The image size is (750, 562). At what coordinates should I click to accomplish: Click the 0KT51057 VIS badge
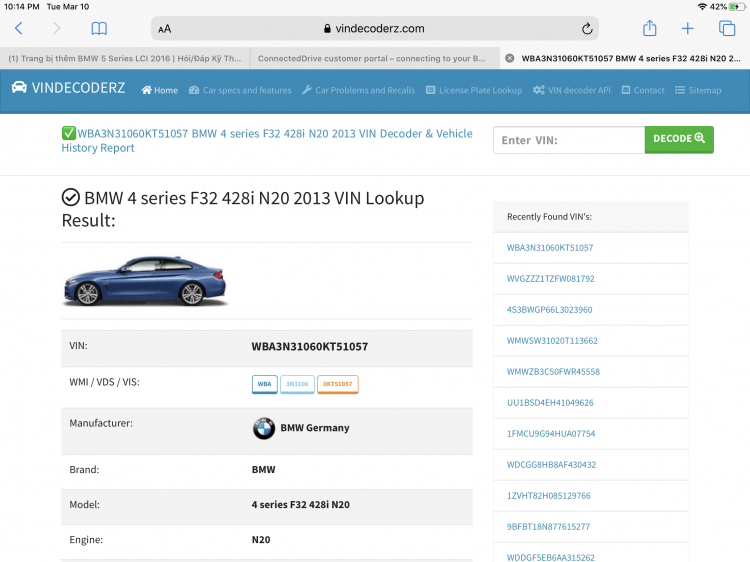[338, 384]
